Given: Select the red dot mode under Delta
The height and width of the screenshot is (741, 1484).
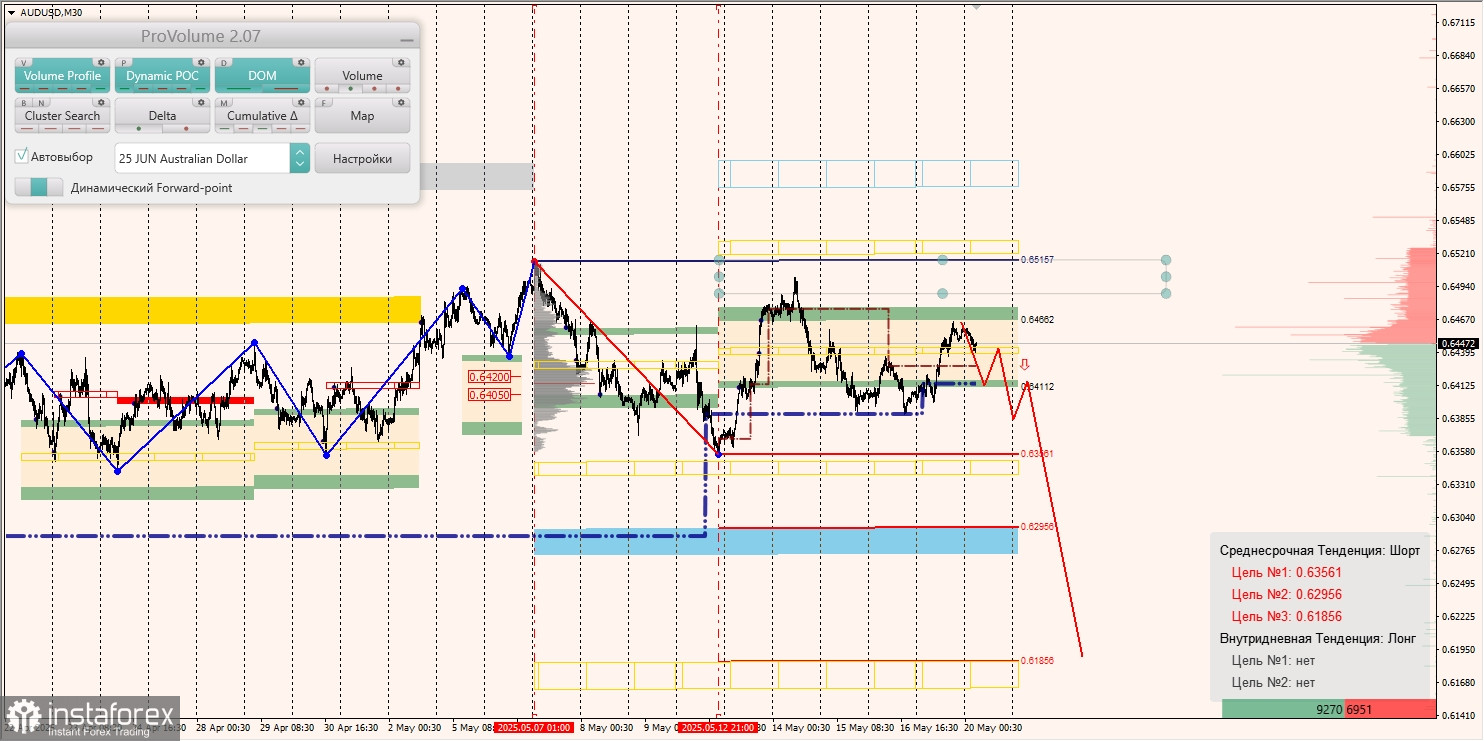Looking at the screenshot, I should click(185, 128).
